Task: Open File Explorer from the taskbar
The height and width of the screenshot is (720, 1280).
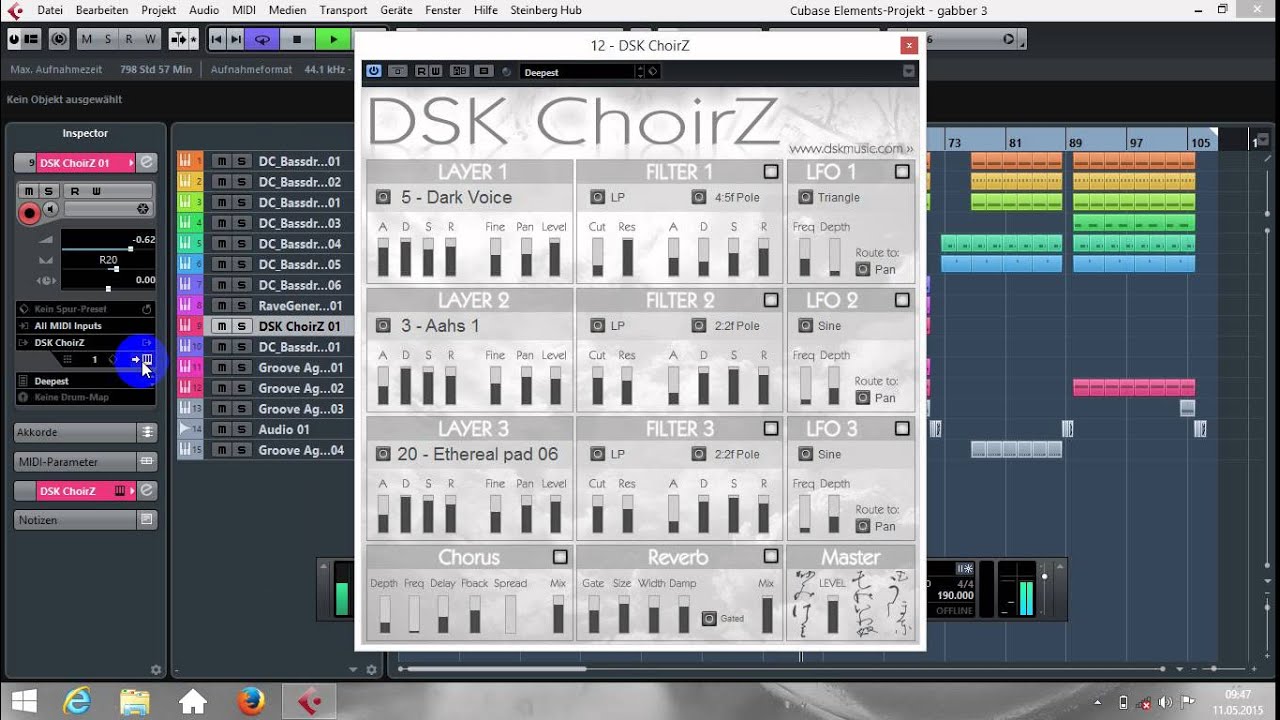Action: [x=135, y=702]
